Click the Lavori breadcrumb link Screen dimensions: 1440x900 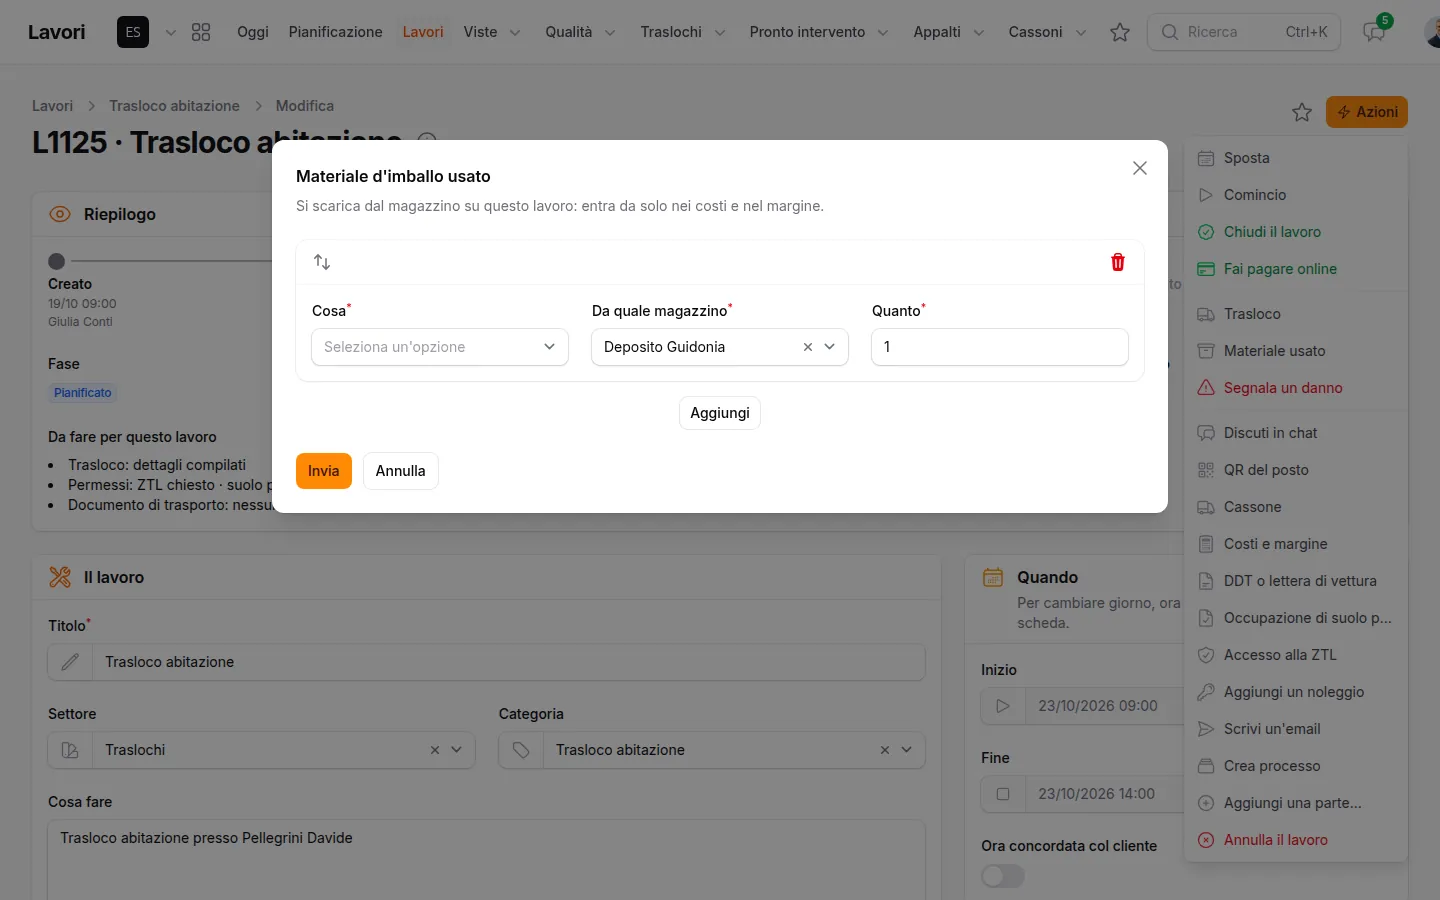pos(52,106)
